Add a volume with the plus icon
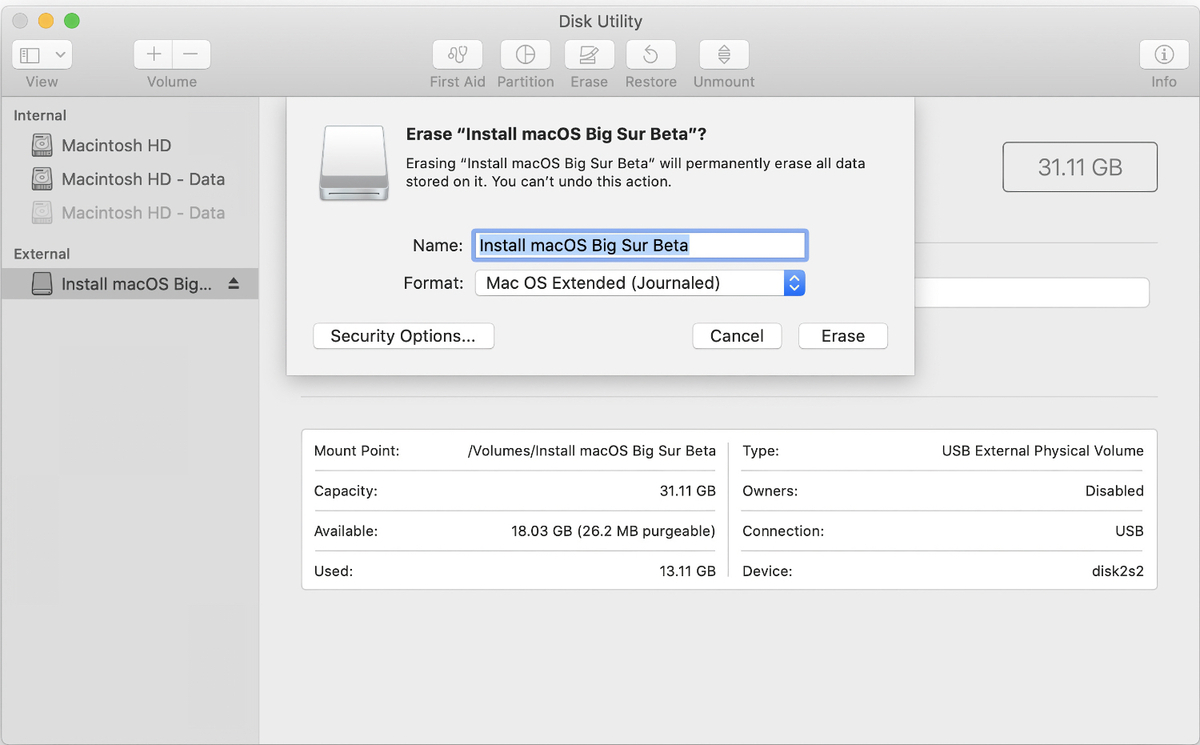This screenshot has width=1200, height=745. (x=152, y=54)
